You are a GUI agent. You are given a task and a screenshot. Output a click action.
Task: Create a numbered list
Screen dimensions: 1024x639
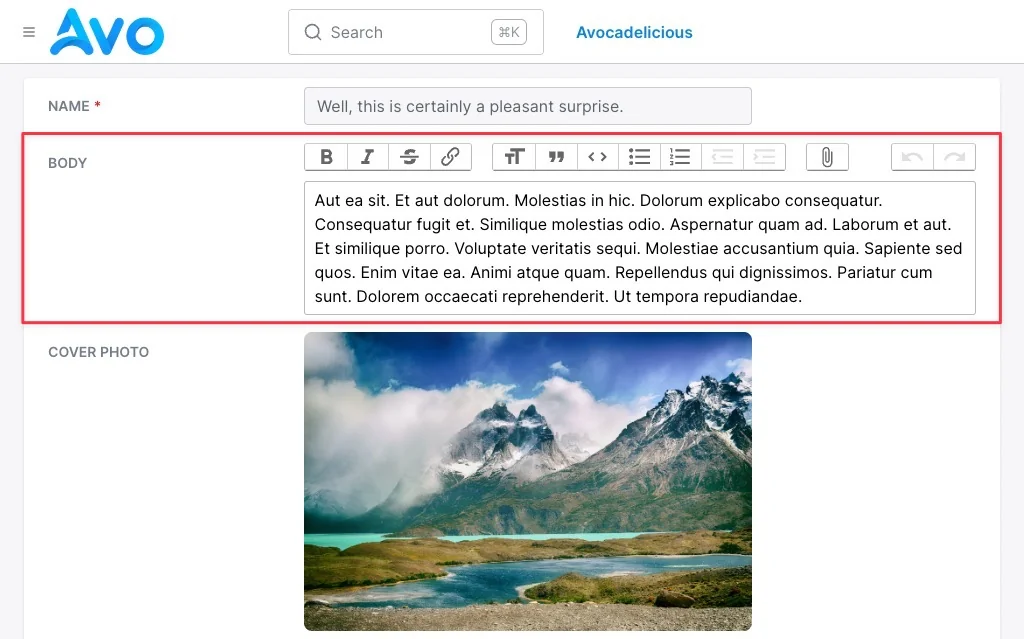click(680, 157)
